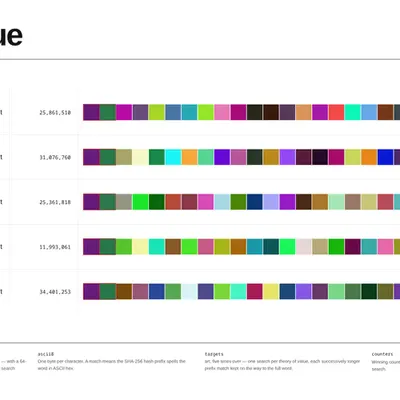Click the lavender swatch in the third row
Image resolution: width=400 pixels, height=400 pixels.
pyautogui.click(x=271, y=202)
